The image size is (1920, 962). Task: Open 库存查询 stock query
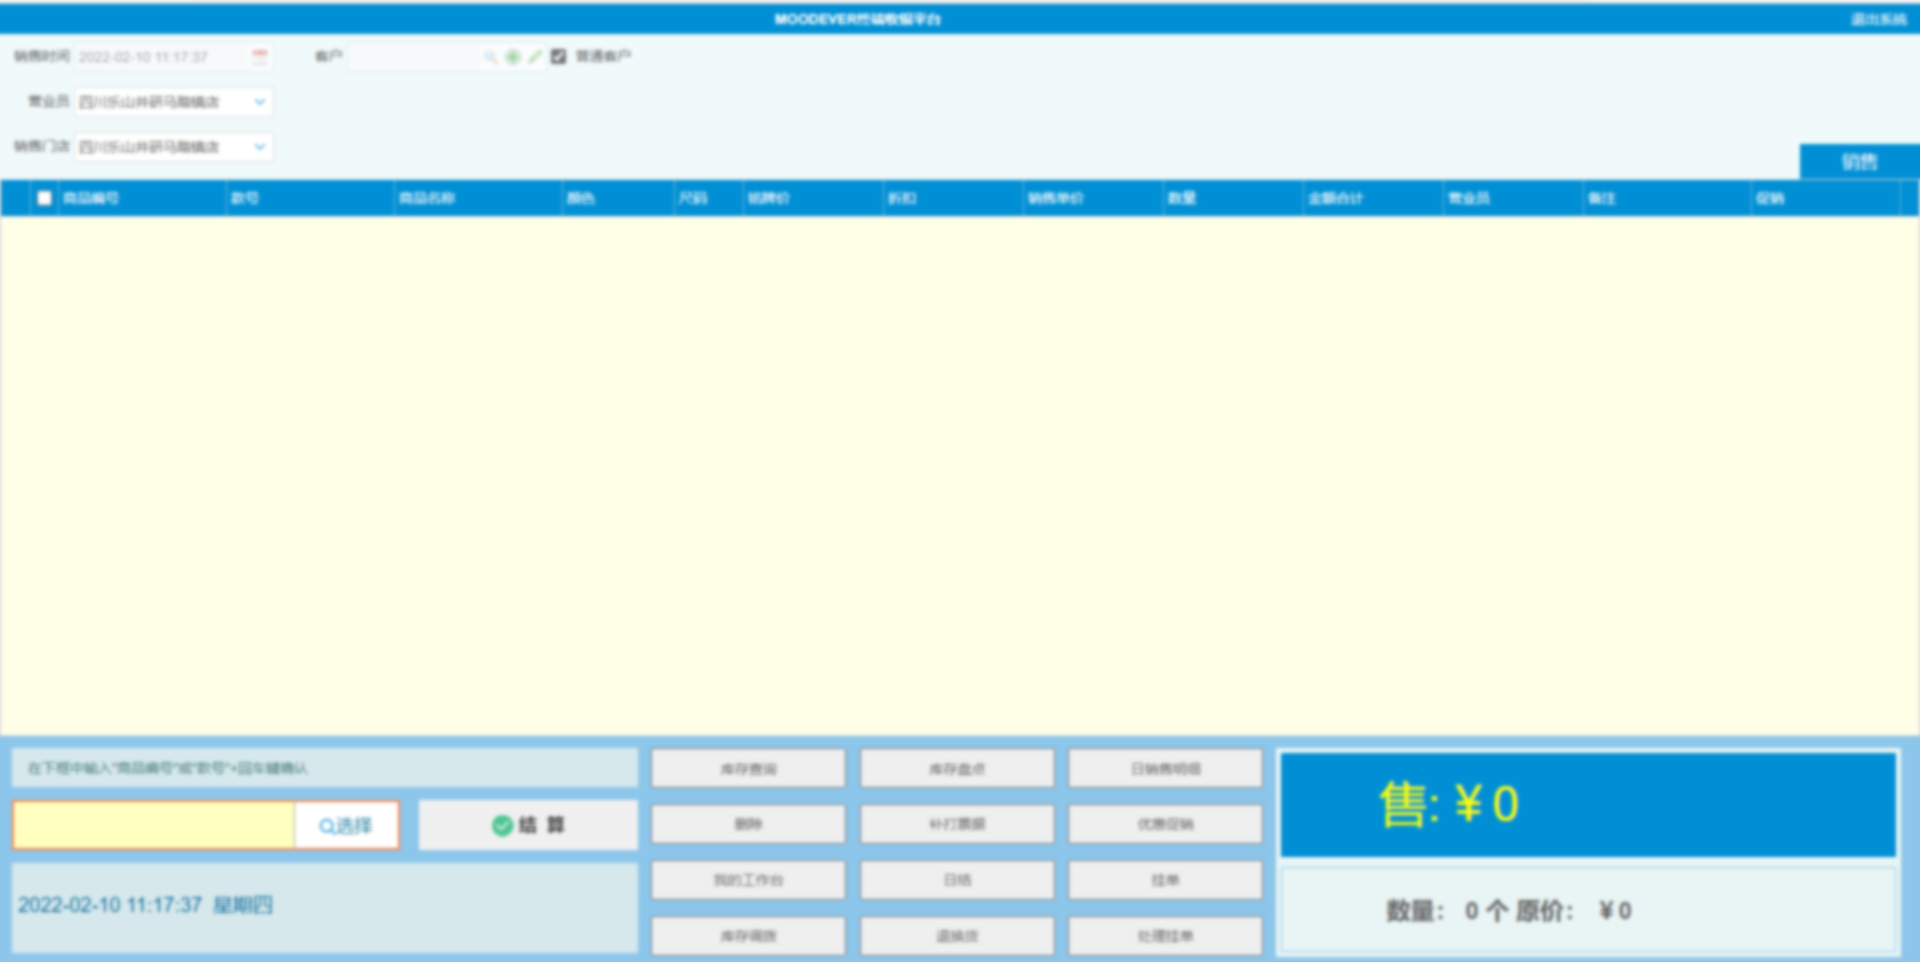click(x=748, y=769)
